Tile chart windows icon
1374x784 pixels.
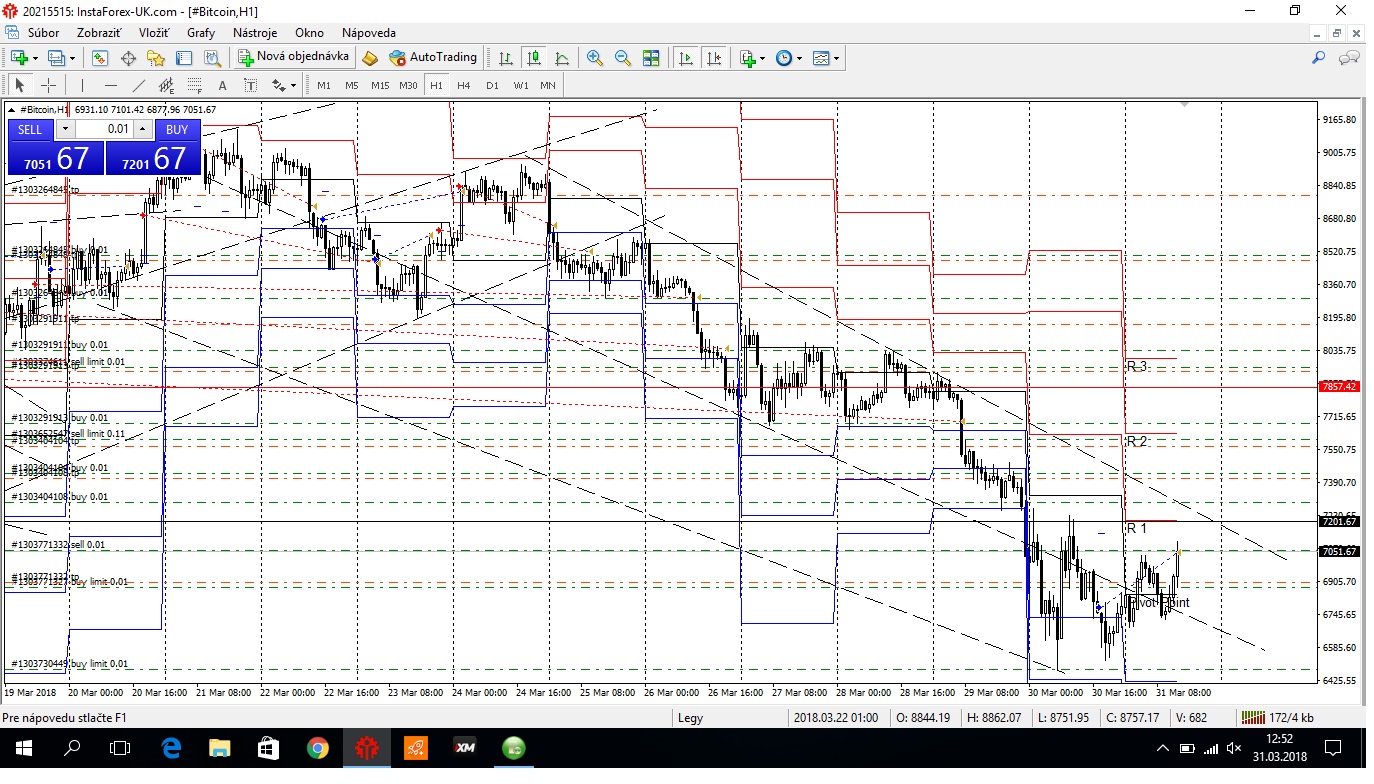(651, 58)
